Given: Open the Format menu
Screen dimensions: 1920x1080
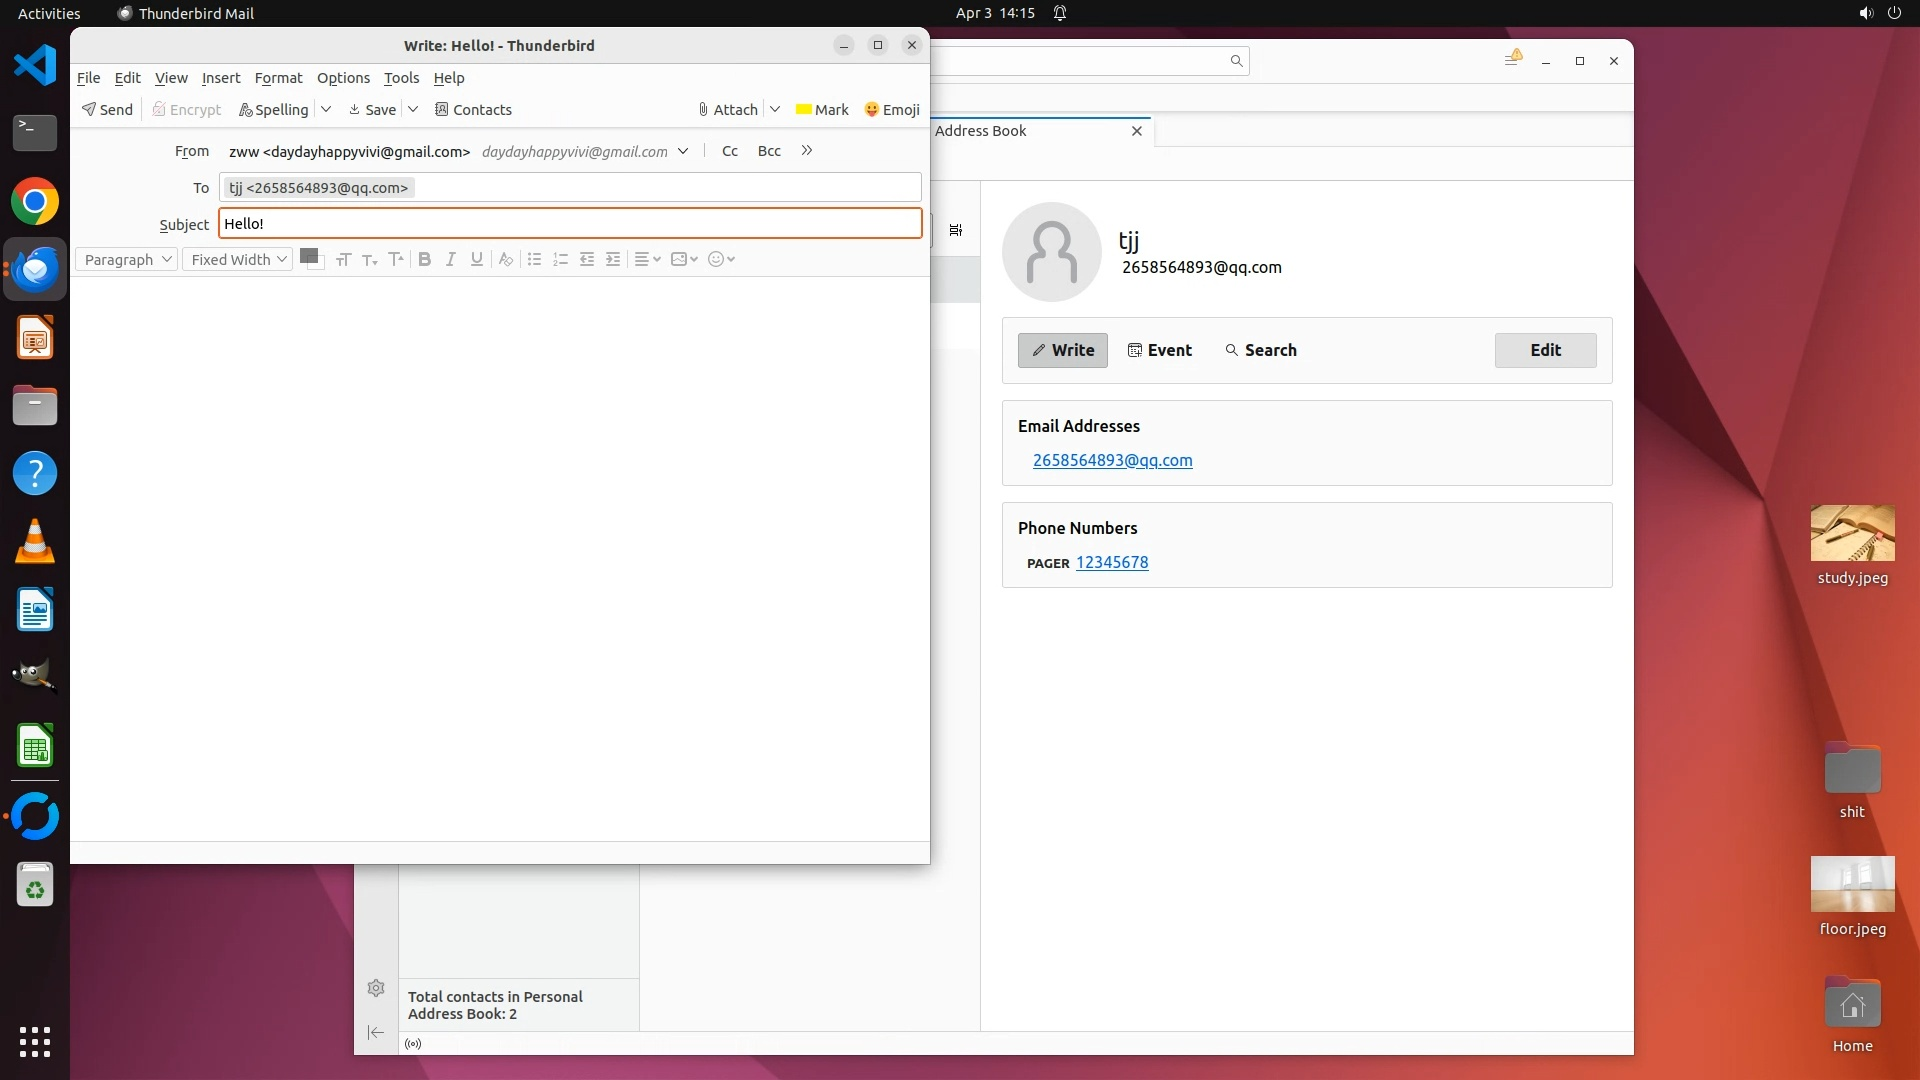Looking at the screenshot, I should click(278, 78).
